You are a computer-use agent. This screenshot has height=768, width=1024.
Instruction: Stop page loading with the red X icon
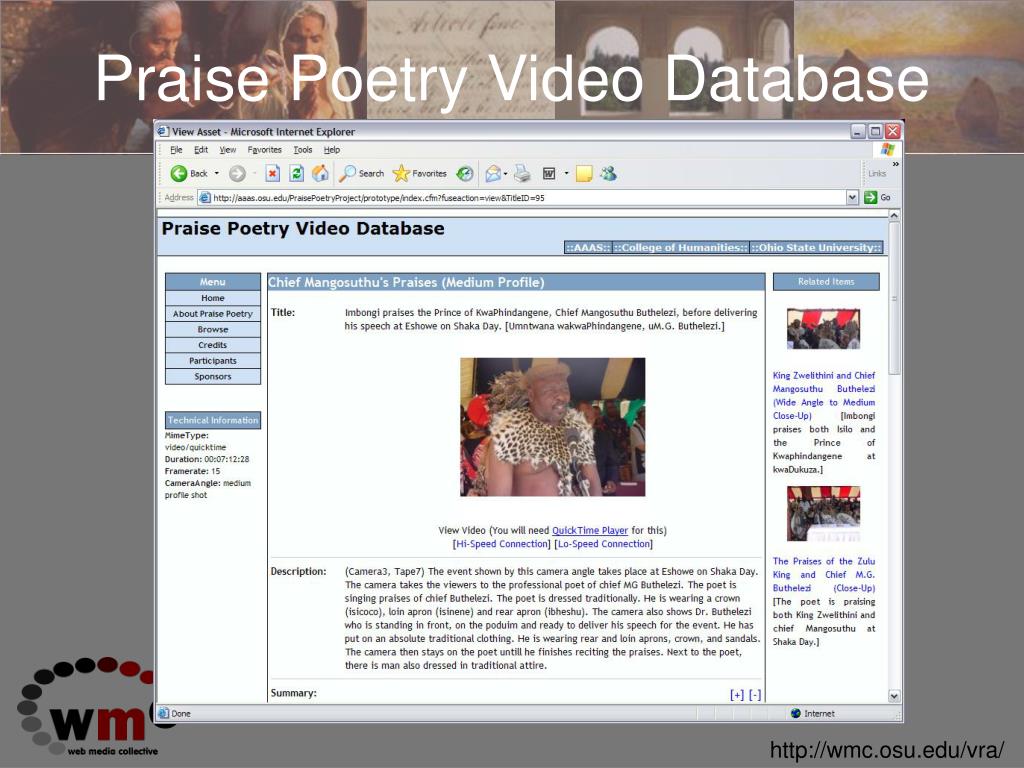272,174
